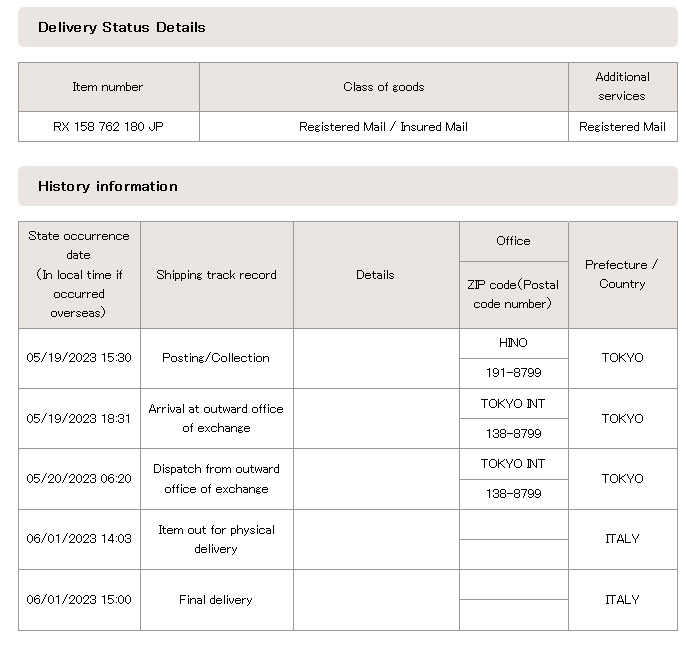Click the Additional services column header

coord(622,87)
